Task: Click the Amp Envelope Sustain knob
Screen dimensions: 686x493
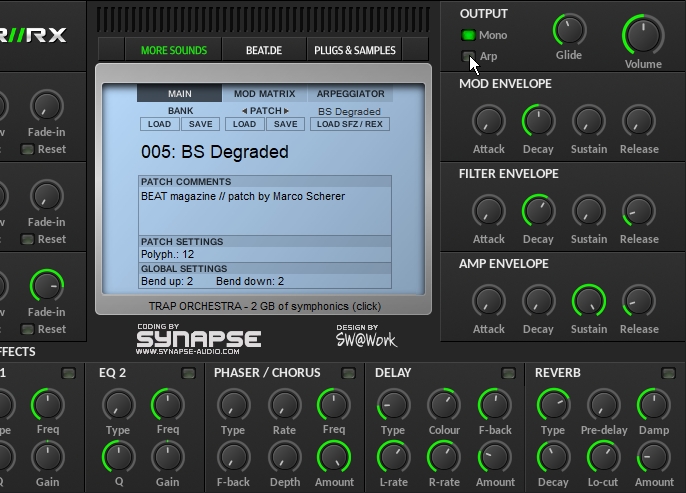Action: point(588,301)
